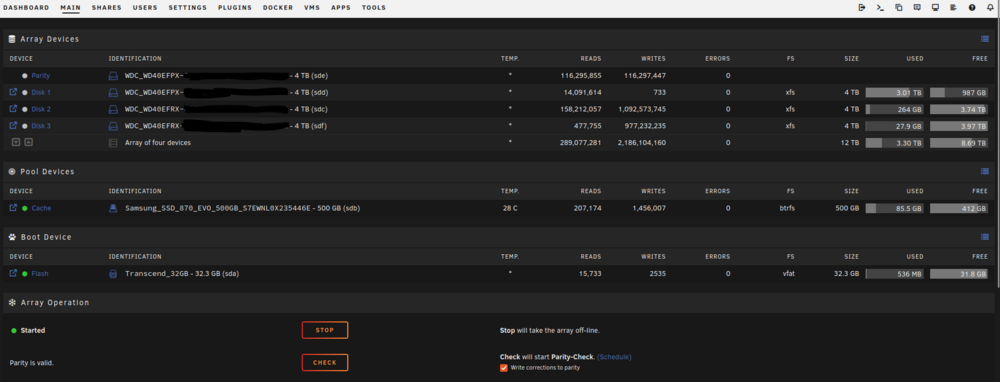Click the monitor info icon in top bar
1000x382 pixels.
tap(935, 8)
